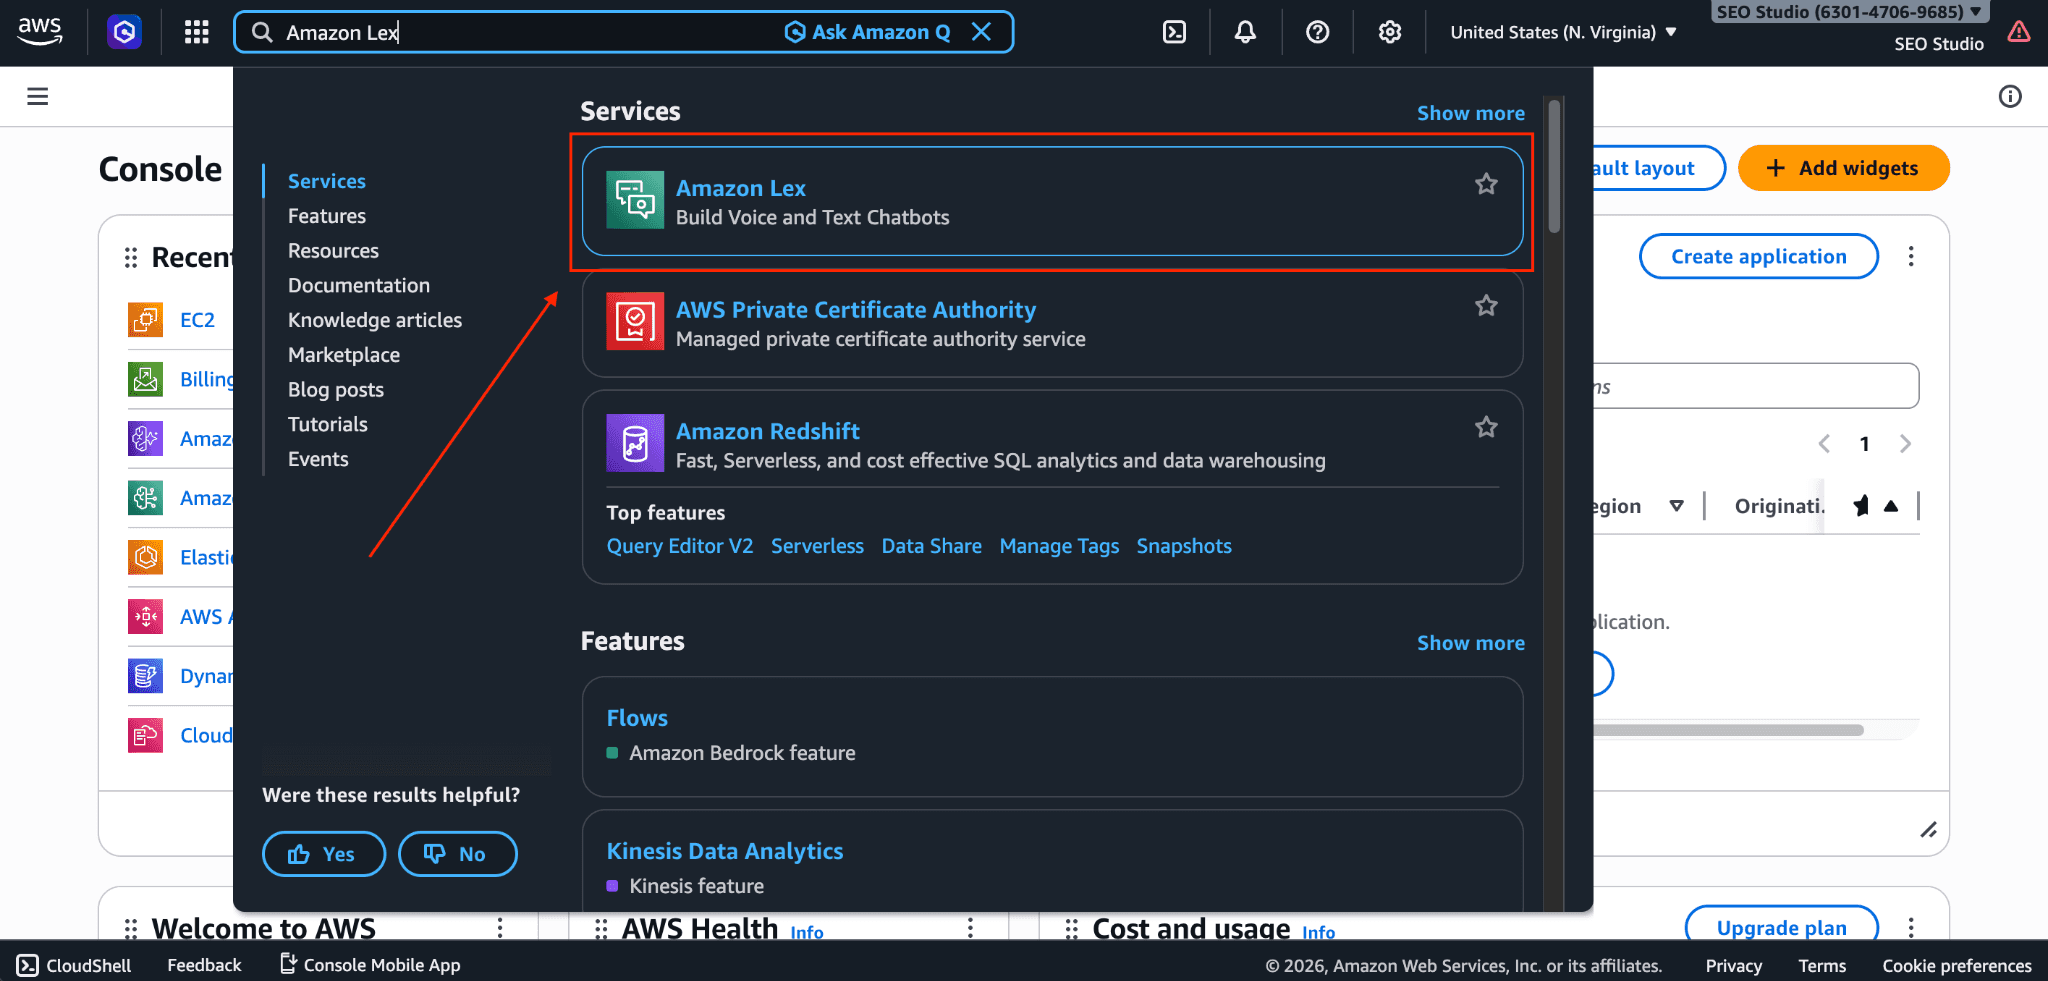2048x981 pixels.
Task: Select the Features filter in sidebar
Action: click(x=327, y=216)
